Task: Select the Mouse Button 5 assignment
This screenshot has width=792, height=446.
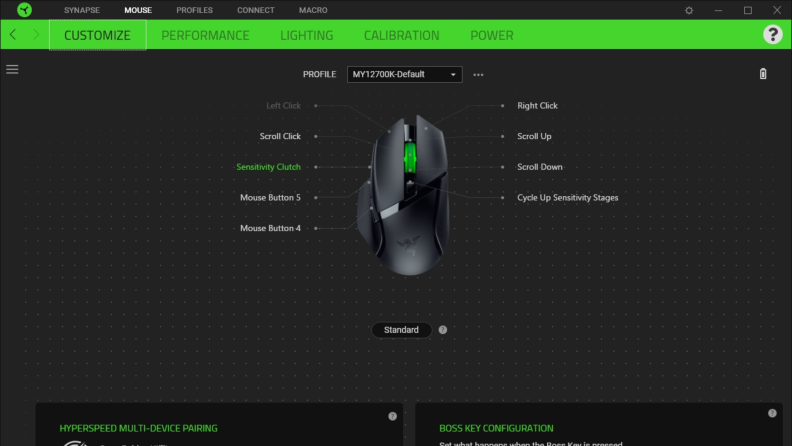Action: point(270,197)
